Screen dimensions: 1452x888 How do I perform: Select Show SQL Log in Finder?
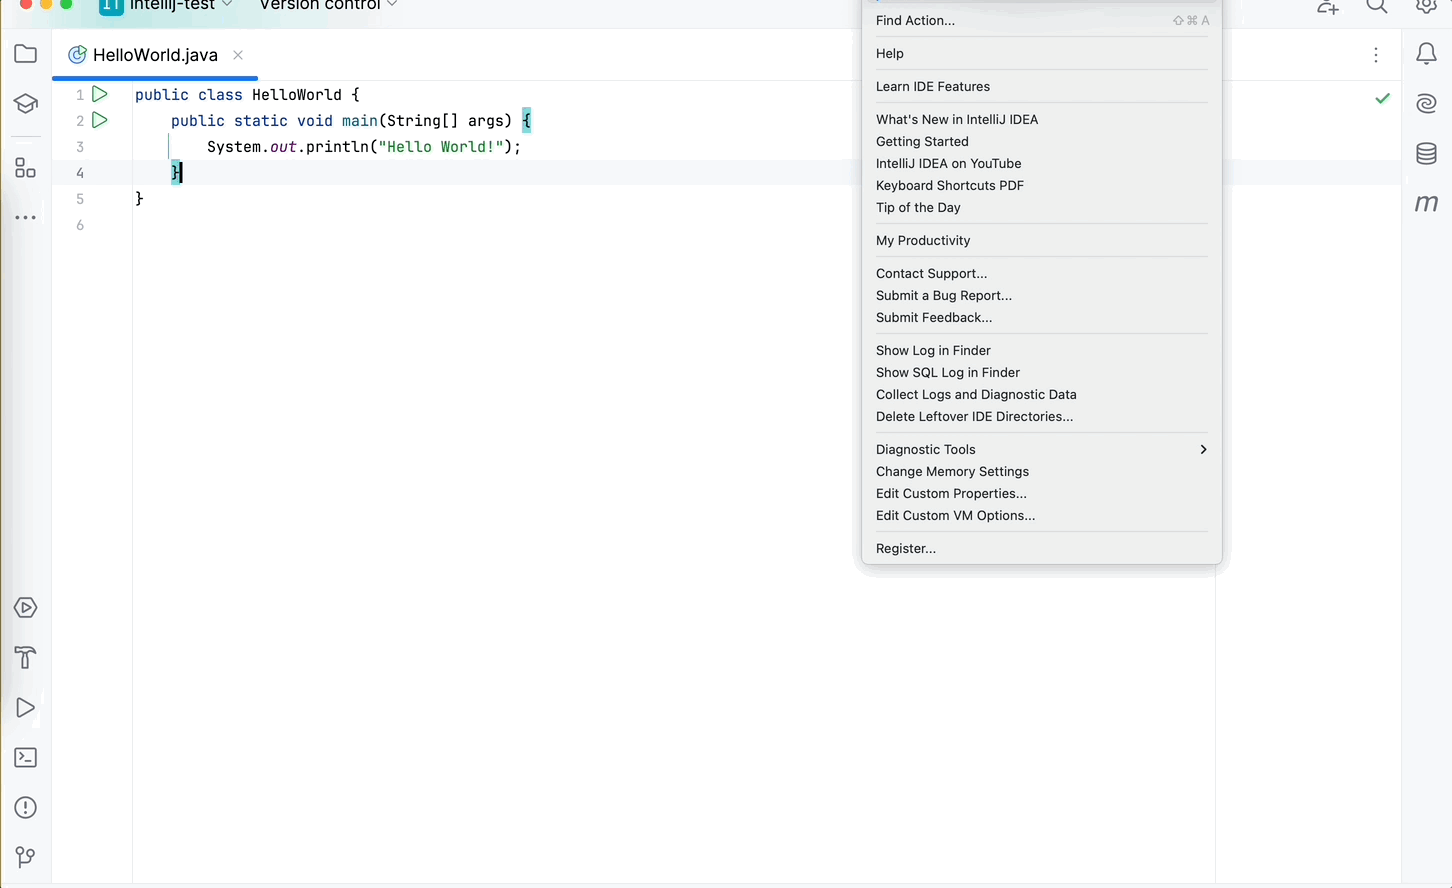coord(1041,373)
